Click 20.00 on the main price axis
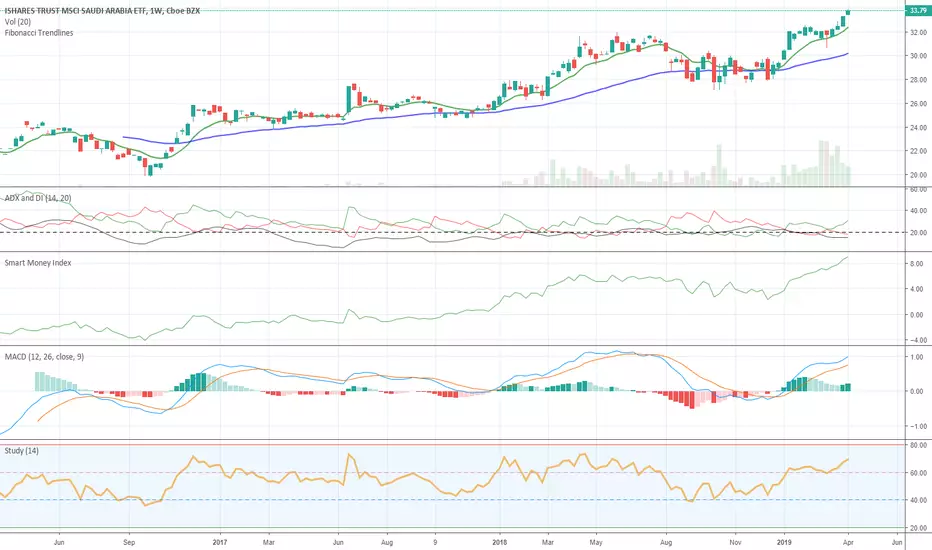The height and width of the screenshot is (550, 932). pos(918,175)
